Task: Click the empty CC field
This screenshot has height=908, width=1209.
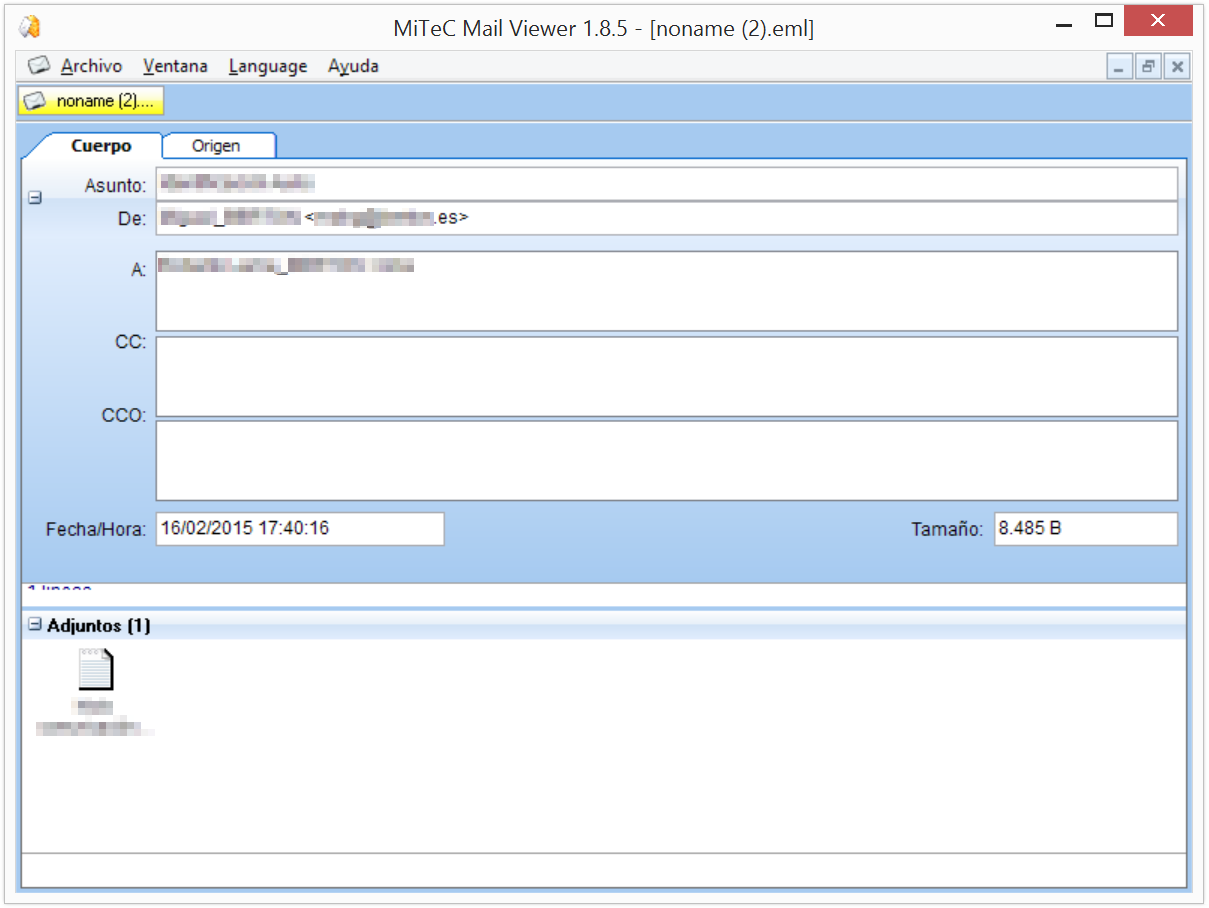Action: 667,376
